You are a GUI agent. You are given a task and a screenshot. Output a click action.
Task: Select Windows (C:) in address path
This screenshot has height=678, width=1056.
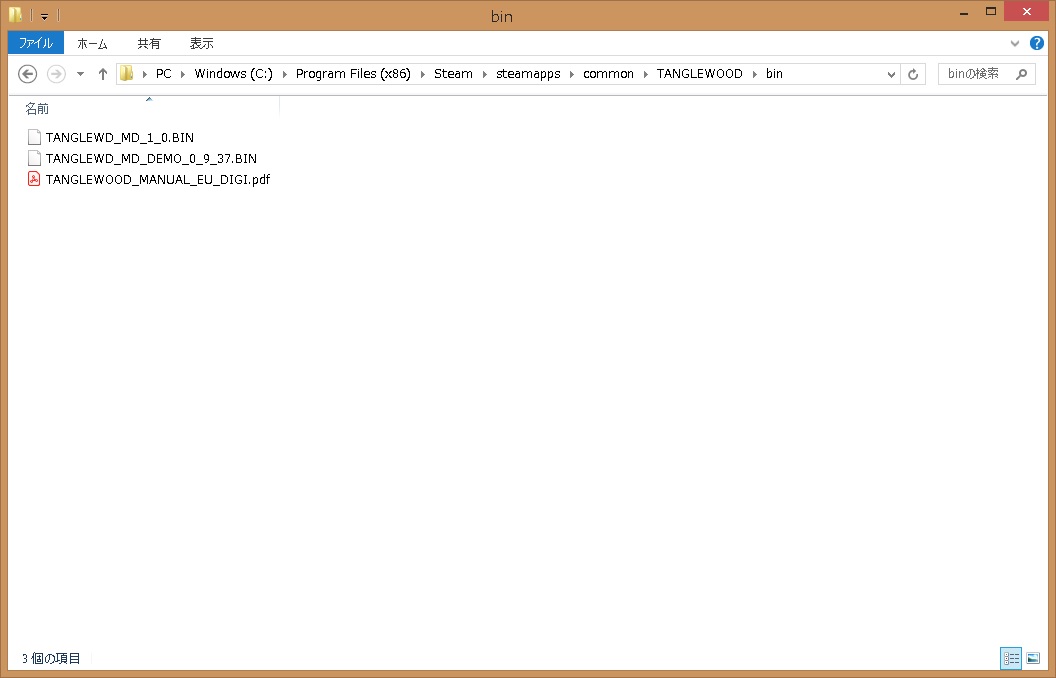234,74
